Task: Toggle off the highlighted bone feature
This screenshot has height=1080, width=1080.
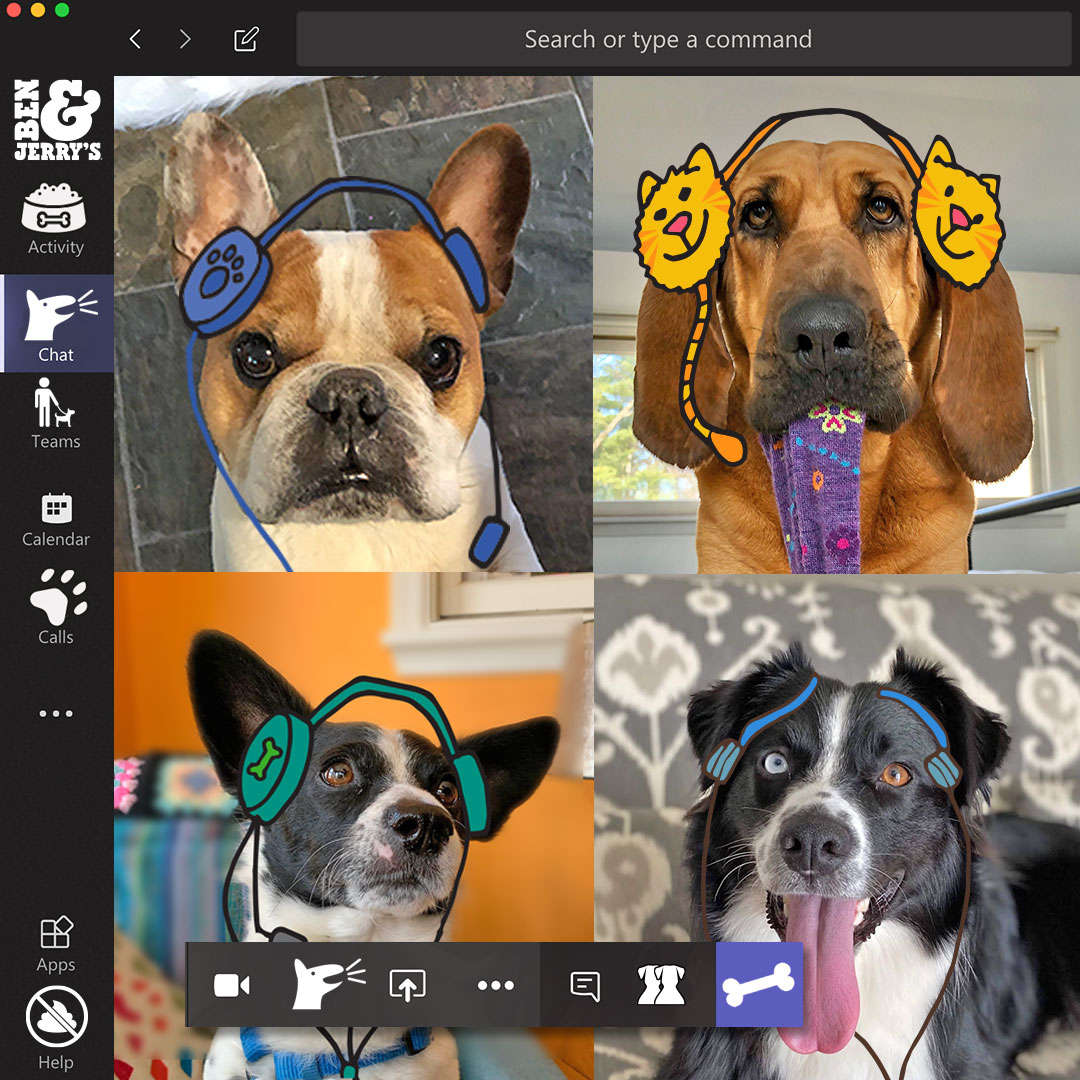Action: 760,985
